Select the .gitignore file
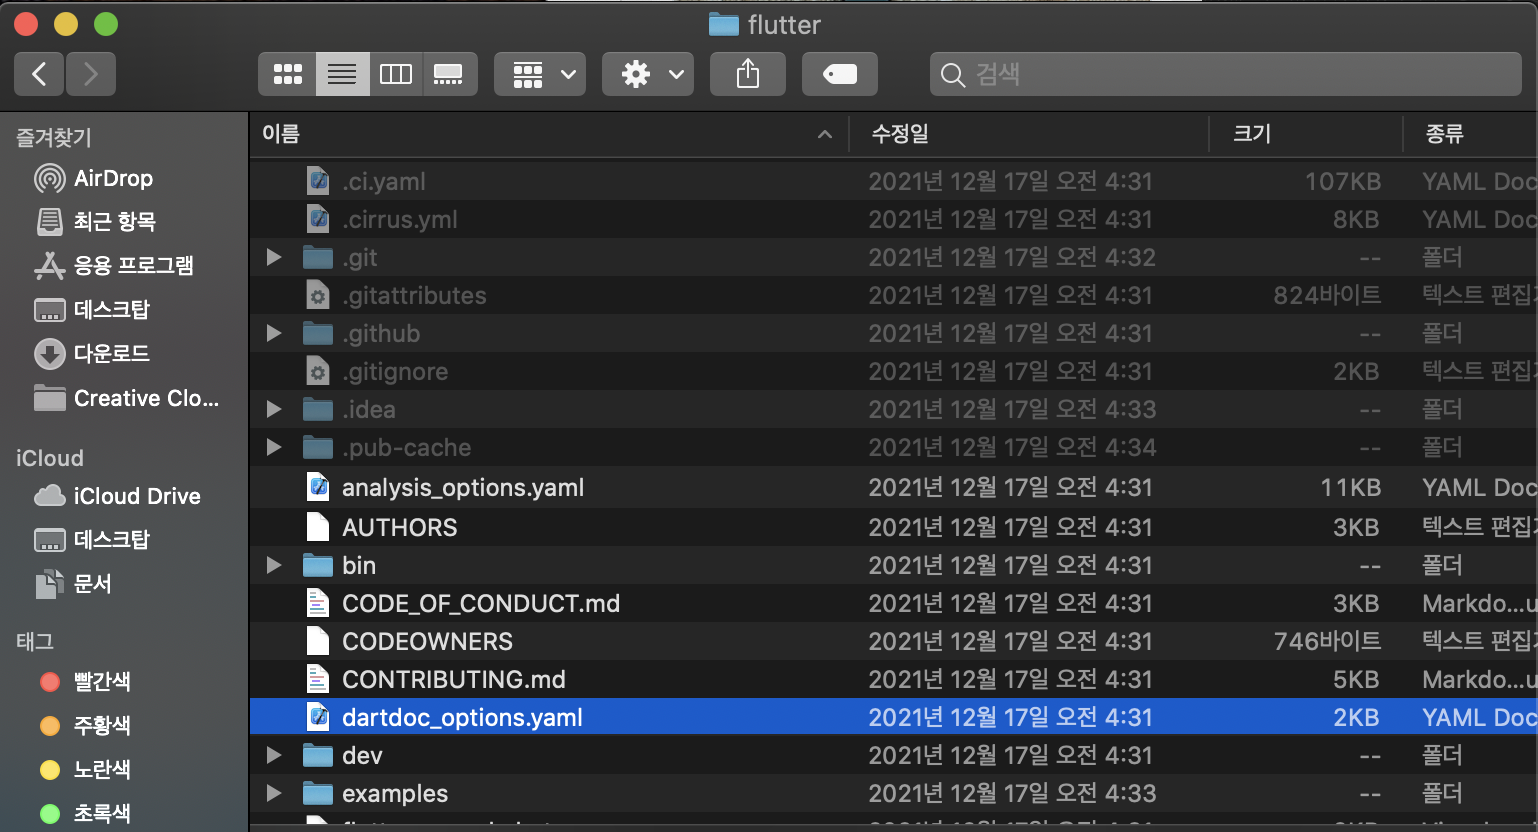 894,371
